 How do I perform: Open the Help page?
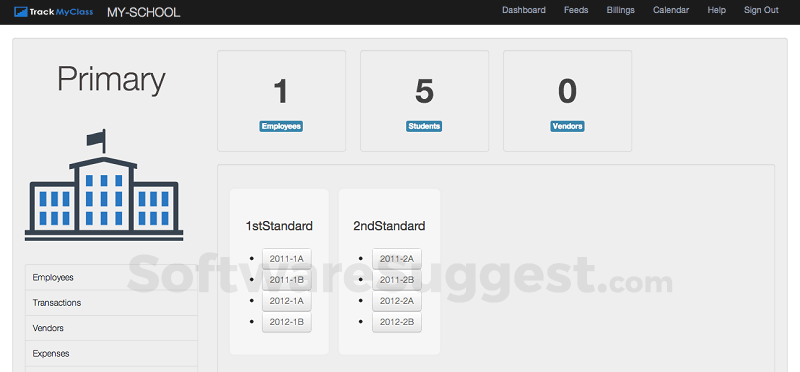(716, 10)
